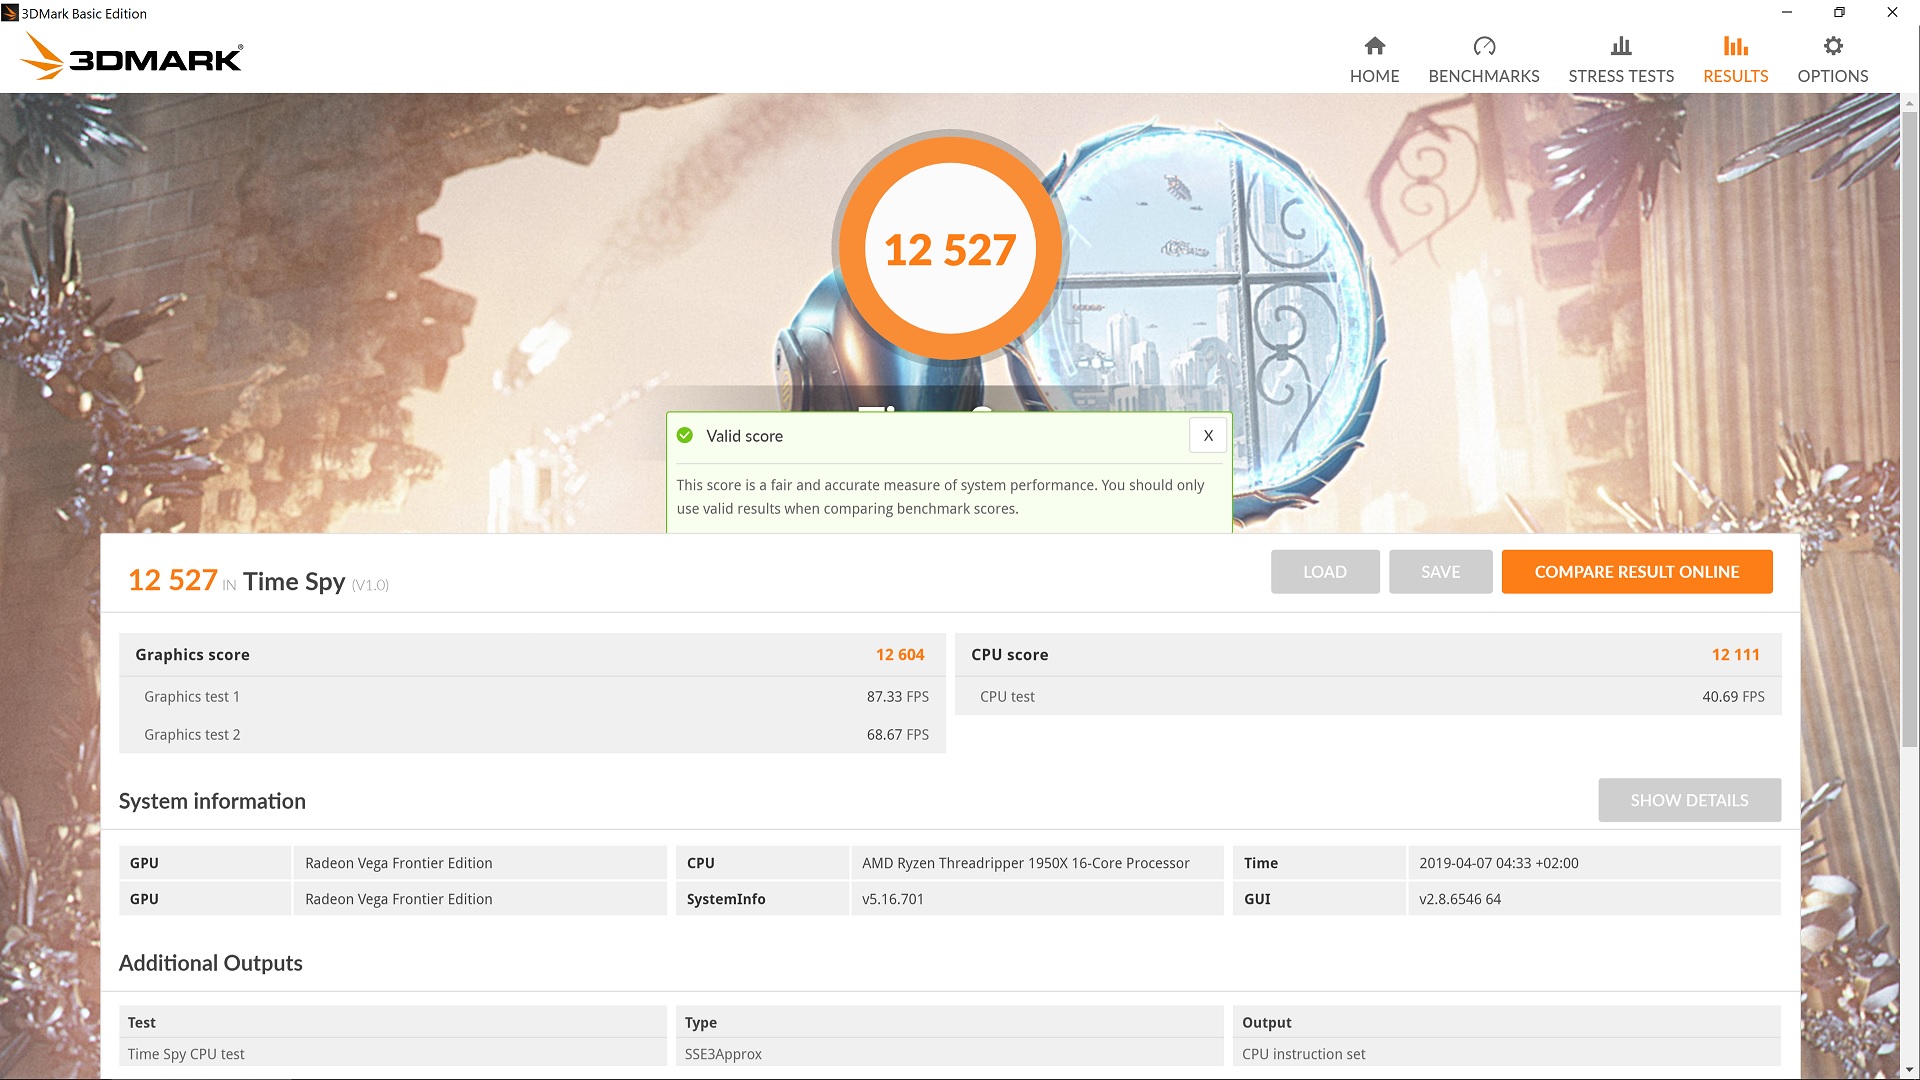The width and height of the screenshot is (1920, 1080).
Task: Click 68.67 FPS value
Action: click(x=897, y=735)
